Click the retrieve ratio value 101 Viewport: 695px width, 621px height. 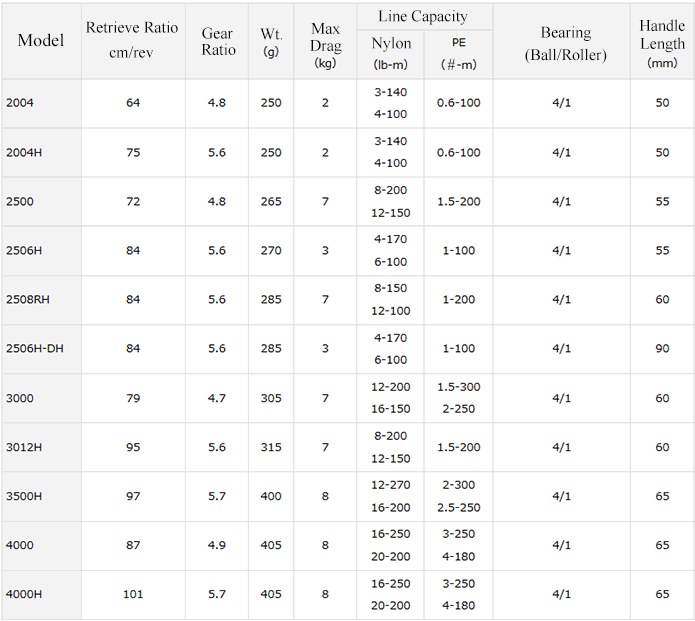coord(133,594)
